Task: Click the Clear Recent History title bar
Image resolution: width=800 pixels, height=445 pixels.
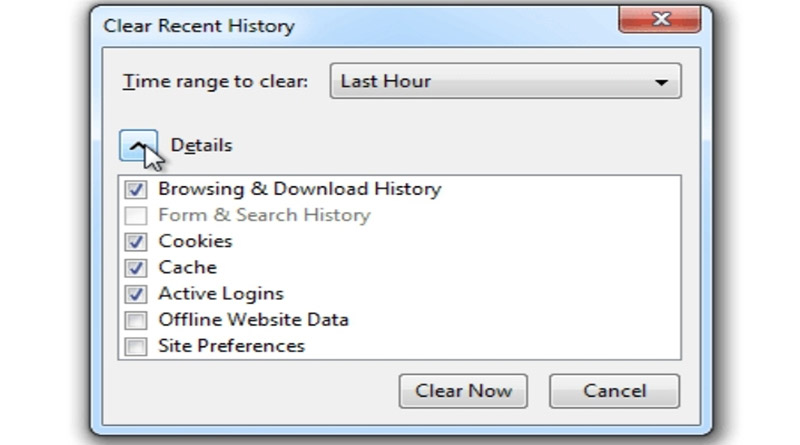Action: click(x=300, y=25)
